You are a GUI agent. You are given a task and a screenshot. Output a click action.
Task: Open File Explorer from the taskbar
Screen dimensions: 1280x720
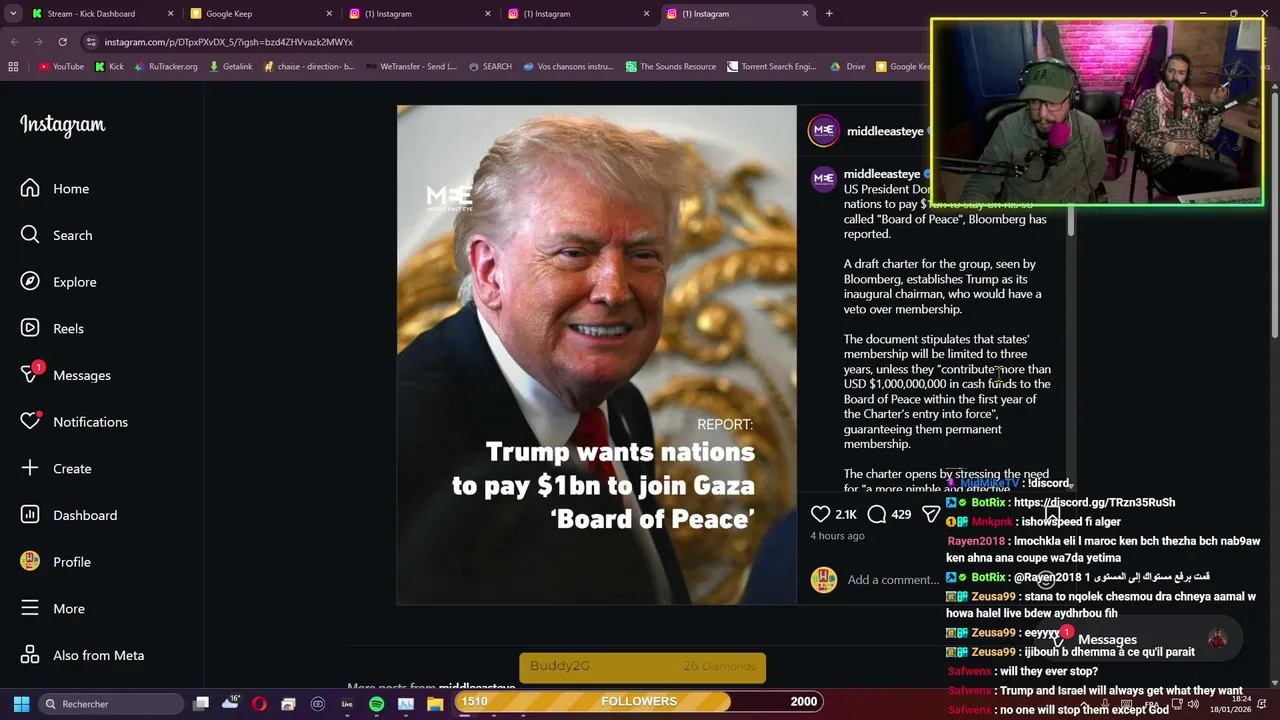tap(435, 704)
